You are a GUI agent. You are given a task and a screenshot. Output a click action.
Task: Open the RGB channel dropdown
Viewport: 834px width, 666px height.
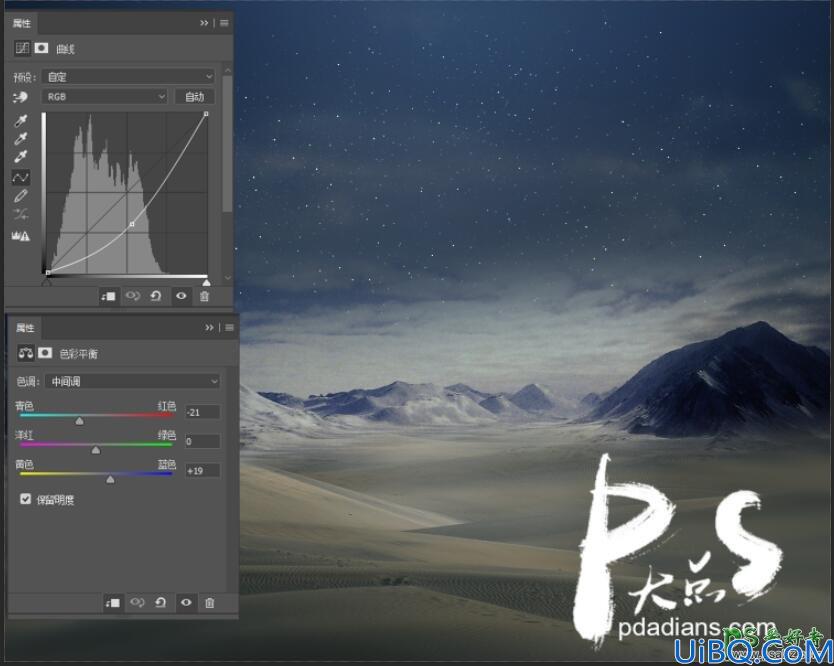point(105,97)
